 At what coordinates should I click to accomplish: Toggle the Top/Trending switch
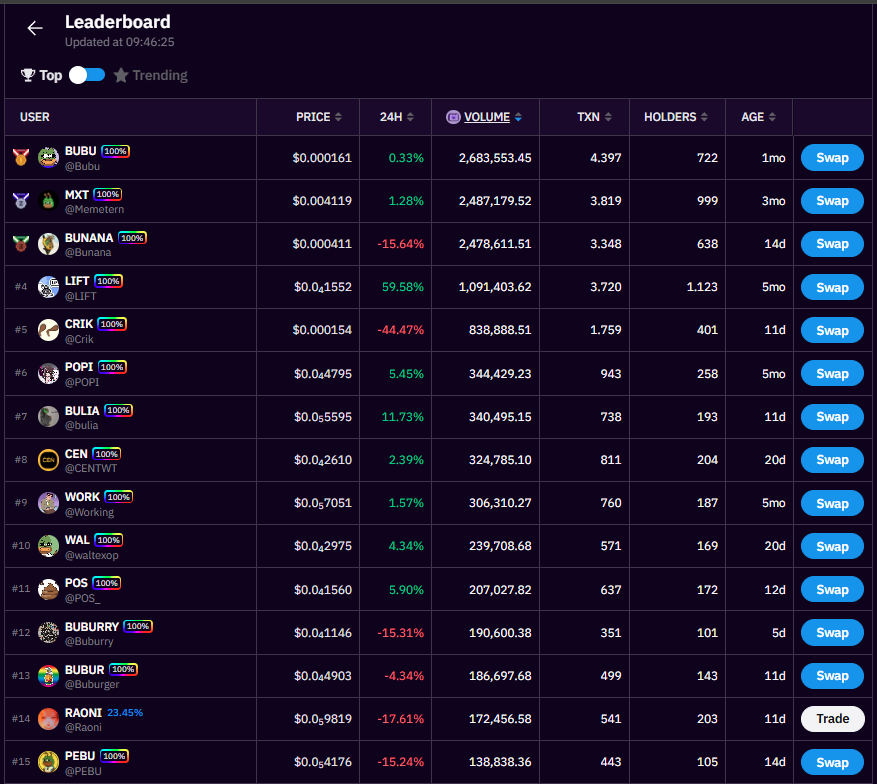[x=87, y=75]
